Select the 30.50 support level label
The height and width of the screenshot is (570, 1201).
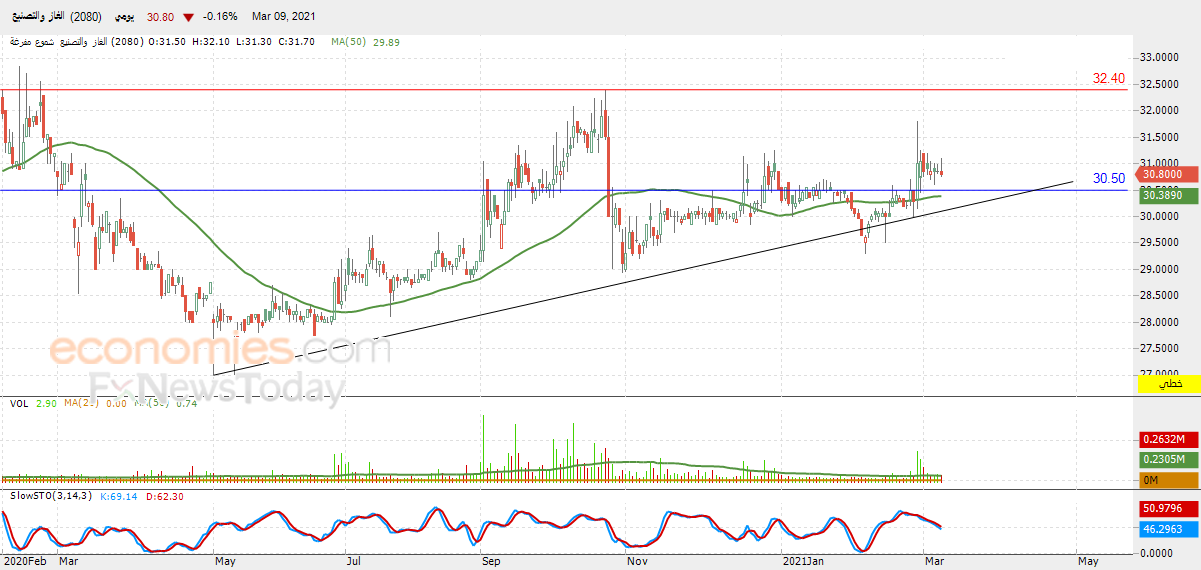tap(1109, 178)
